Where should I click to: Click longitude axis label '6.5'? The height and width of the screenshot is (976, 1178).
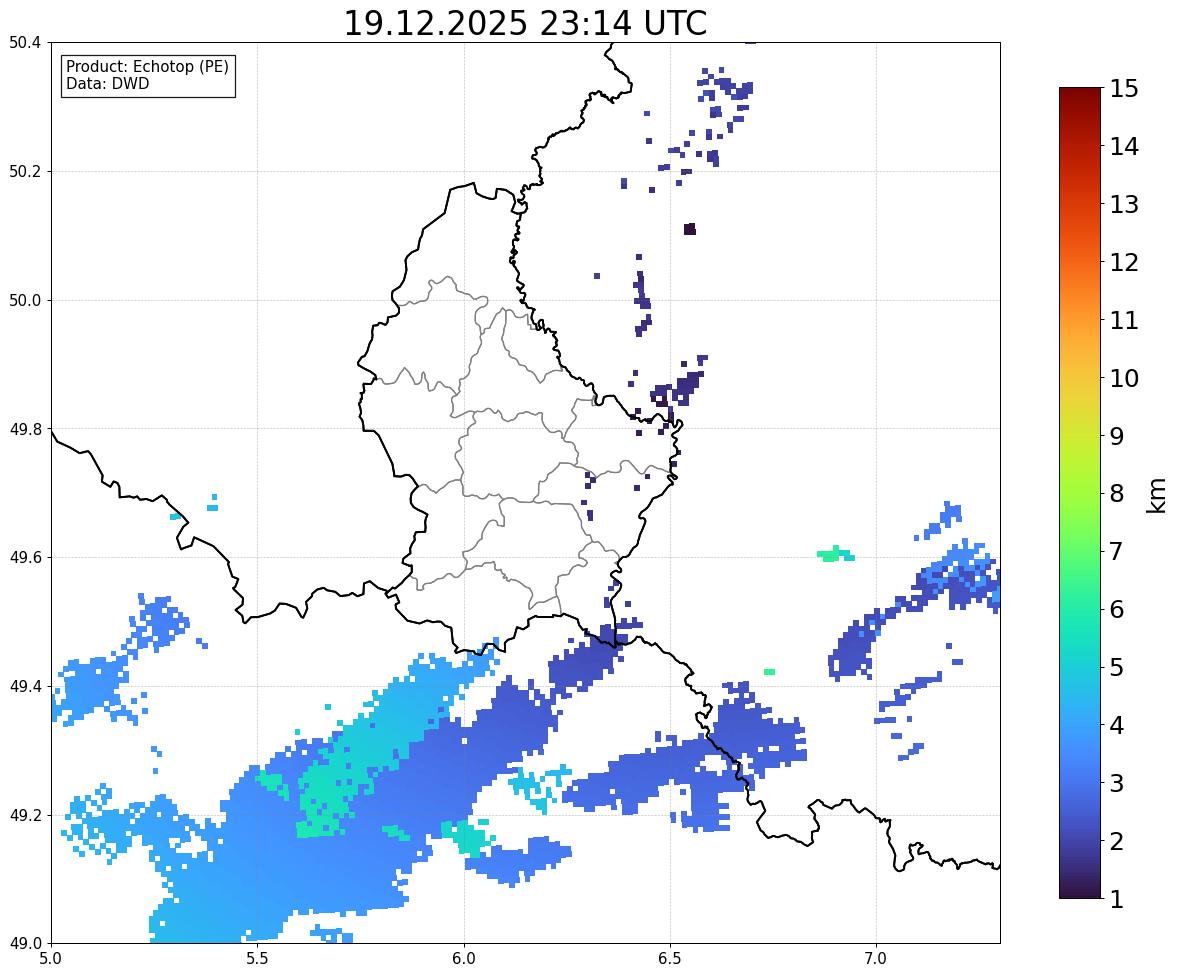[669, 958]
